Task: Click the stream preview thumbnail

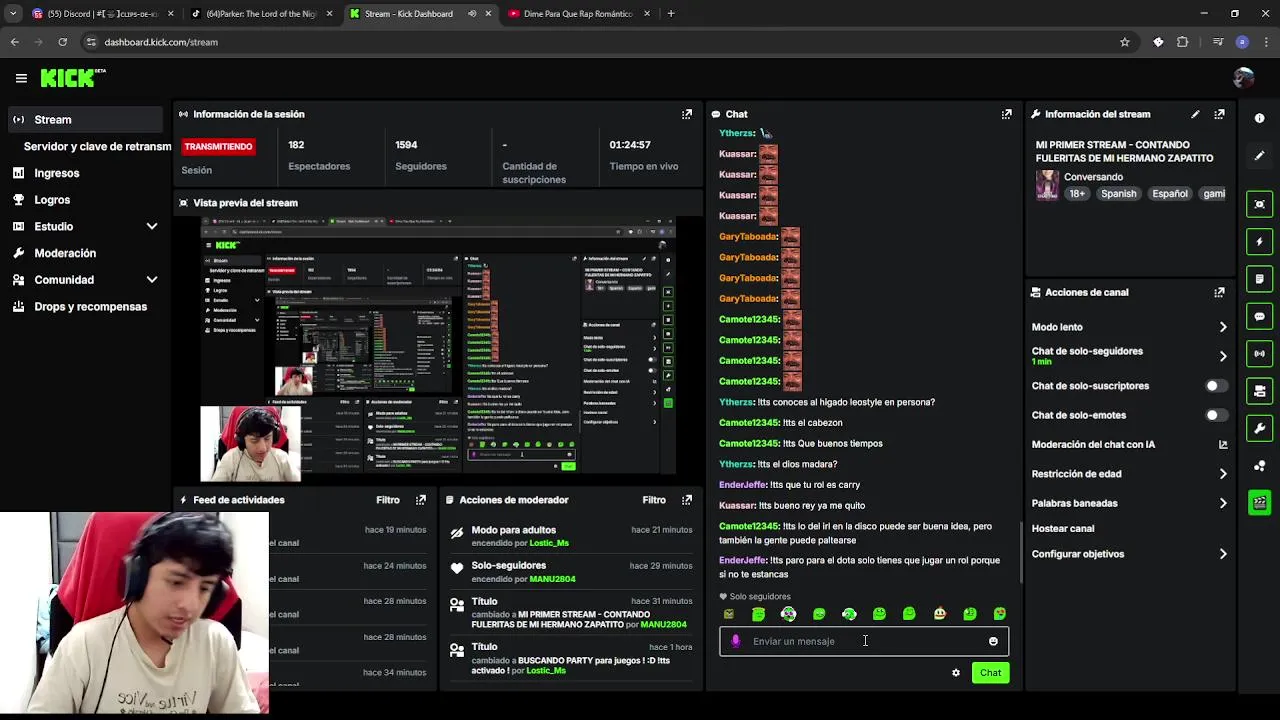Action: tap(438, 348)
